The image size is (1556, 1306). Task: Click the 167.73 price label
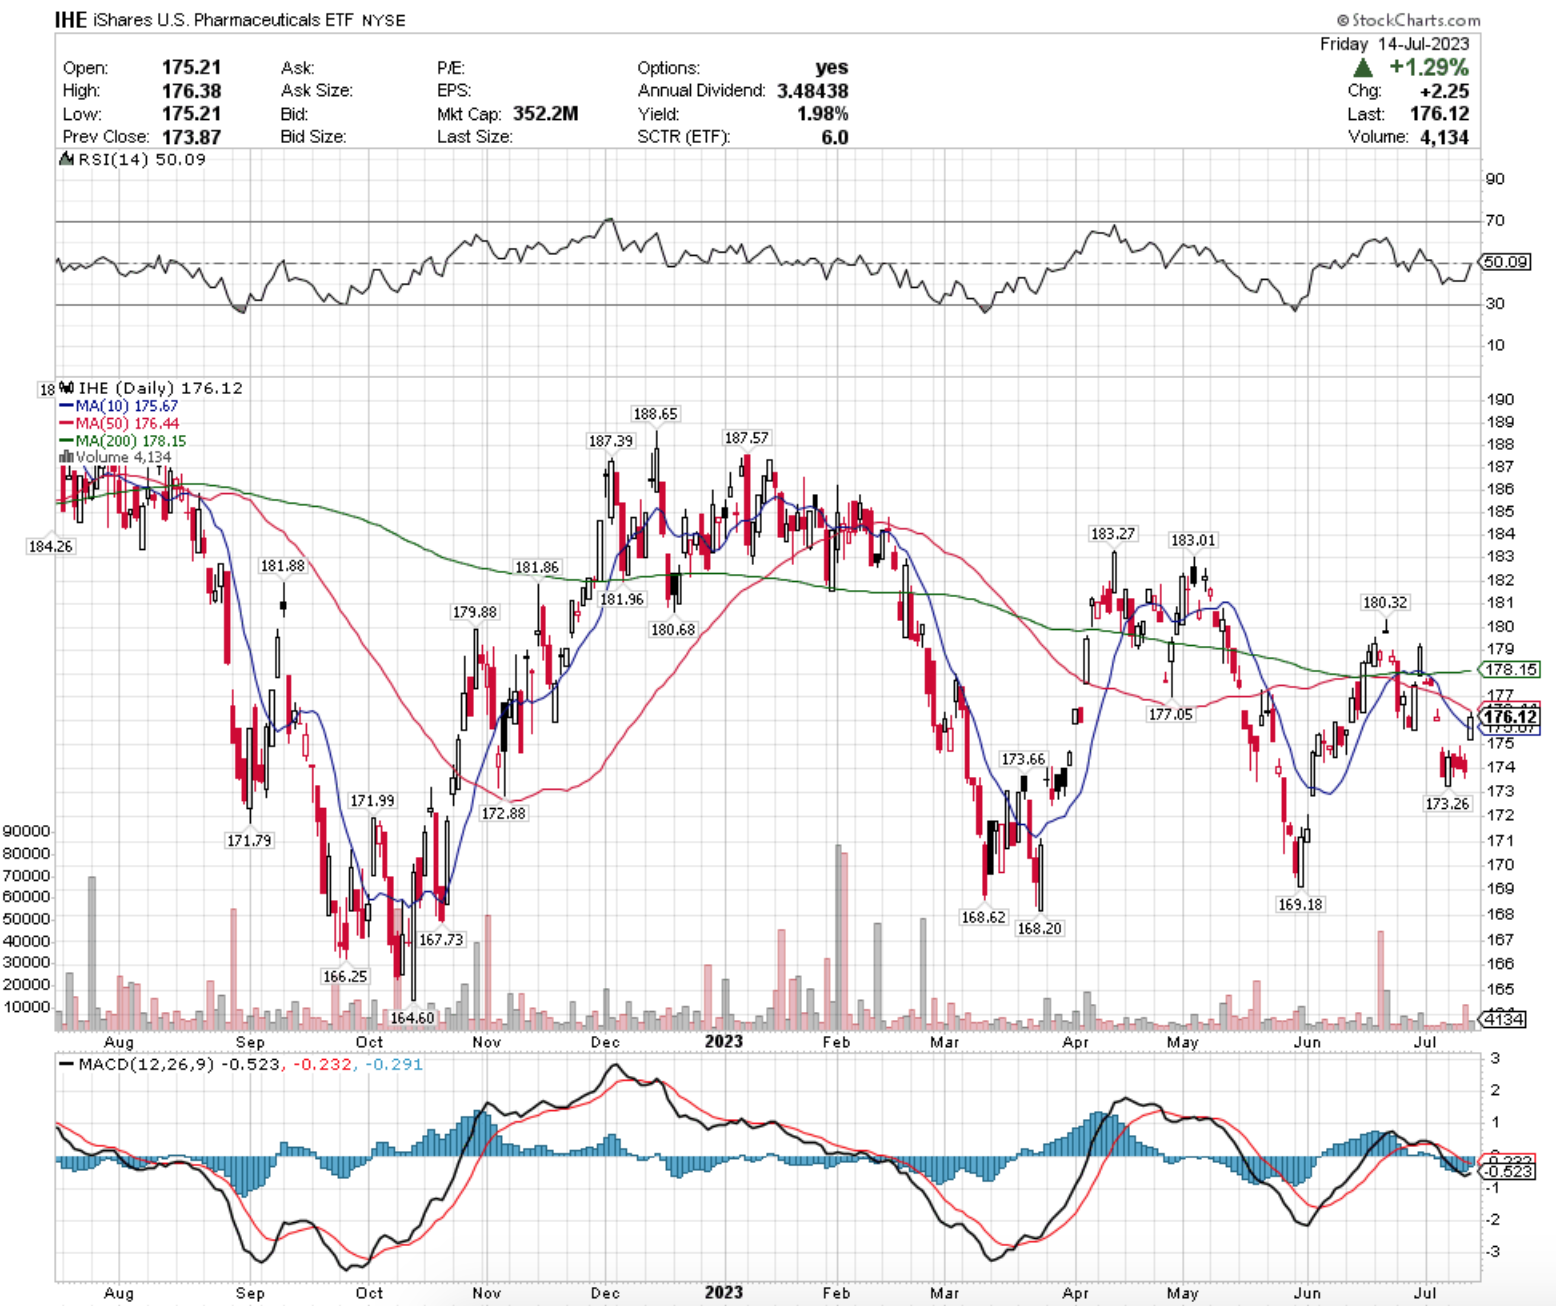click(441, 939)
